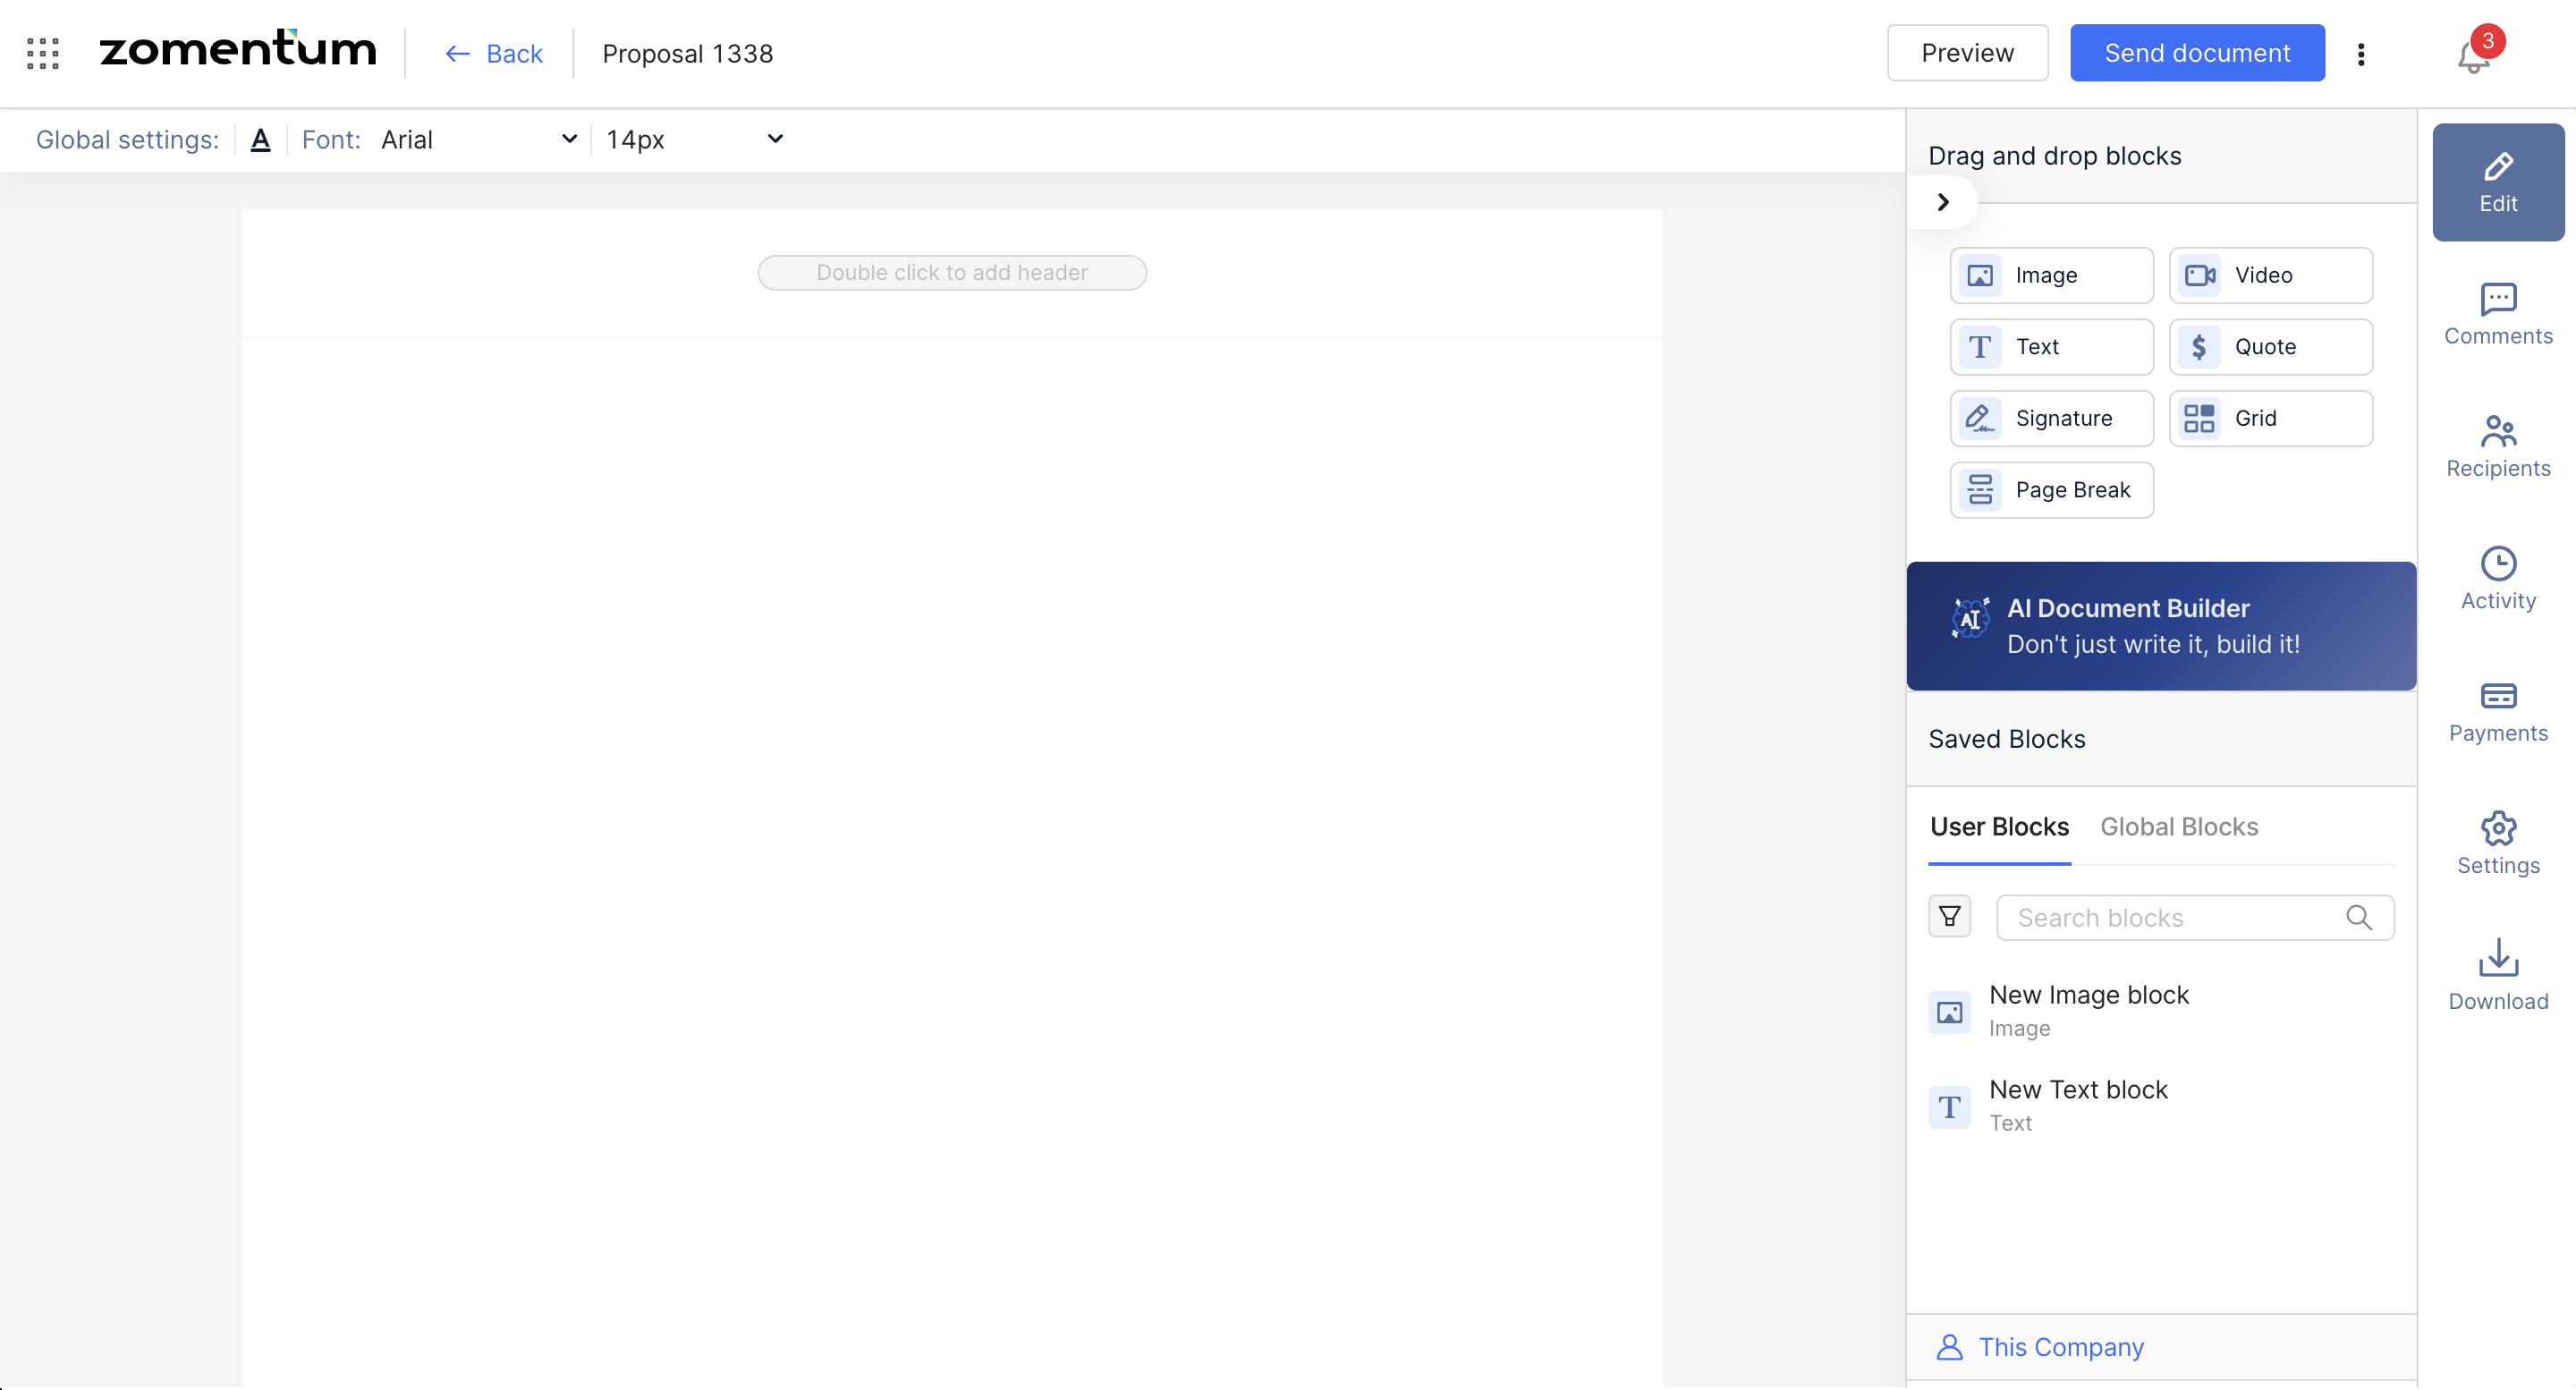Image resolution: width=2576 pixels, height=1390 pixels.
Task: View the Activity history panel
Action: coord(2497,579)
